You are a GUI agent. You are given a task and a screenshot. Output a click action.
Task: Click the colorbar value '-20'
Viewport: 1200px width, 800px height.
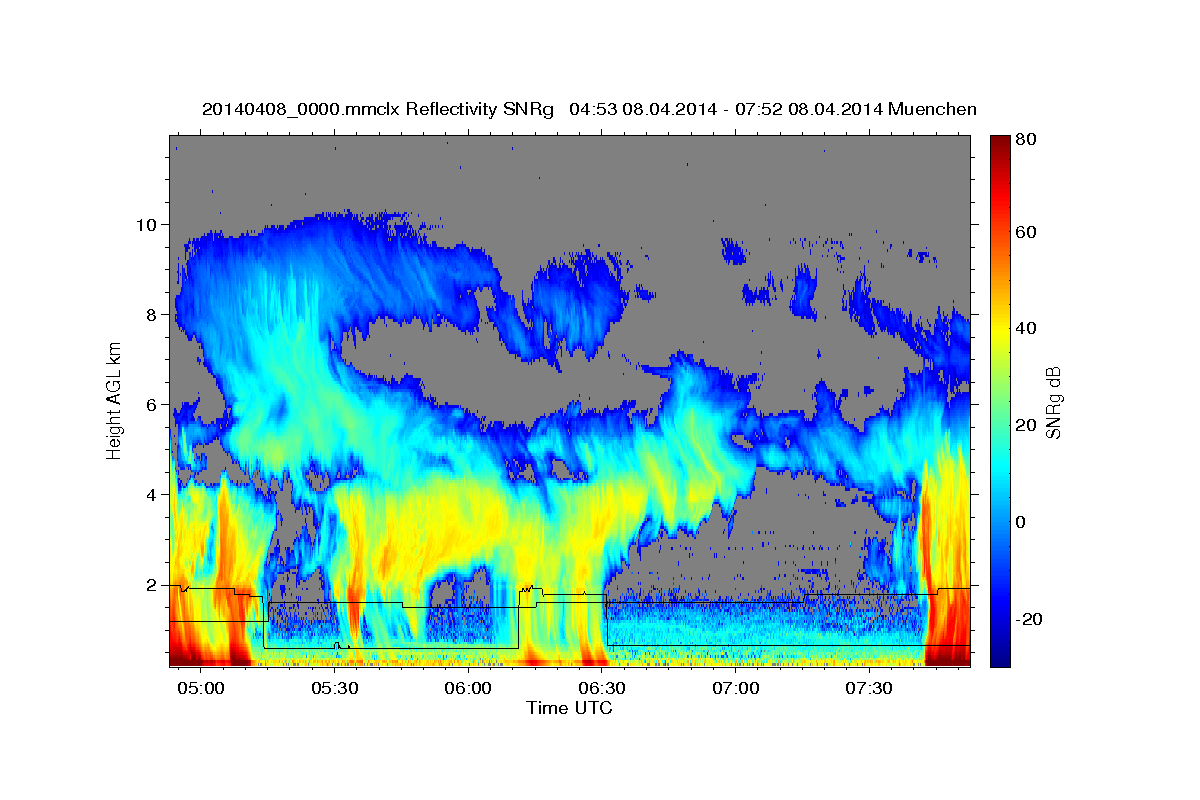click(x=1030, y=619)
